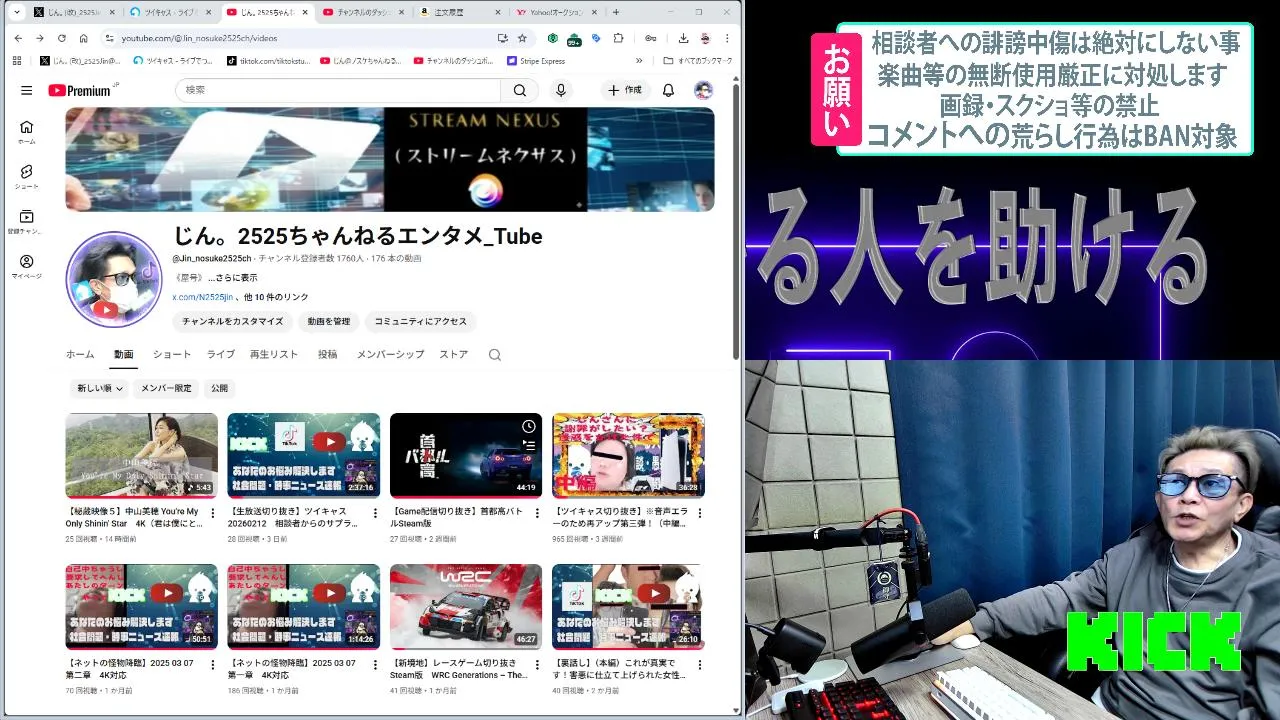Open options menu for 中山美穂 You're My Only Shinin' Star video
The width and height of the screenshot is (1280, 720).
pos(211,513)
